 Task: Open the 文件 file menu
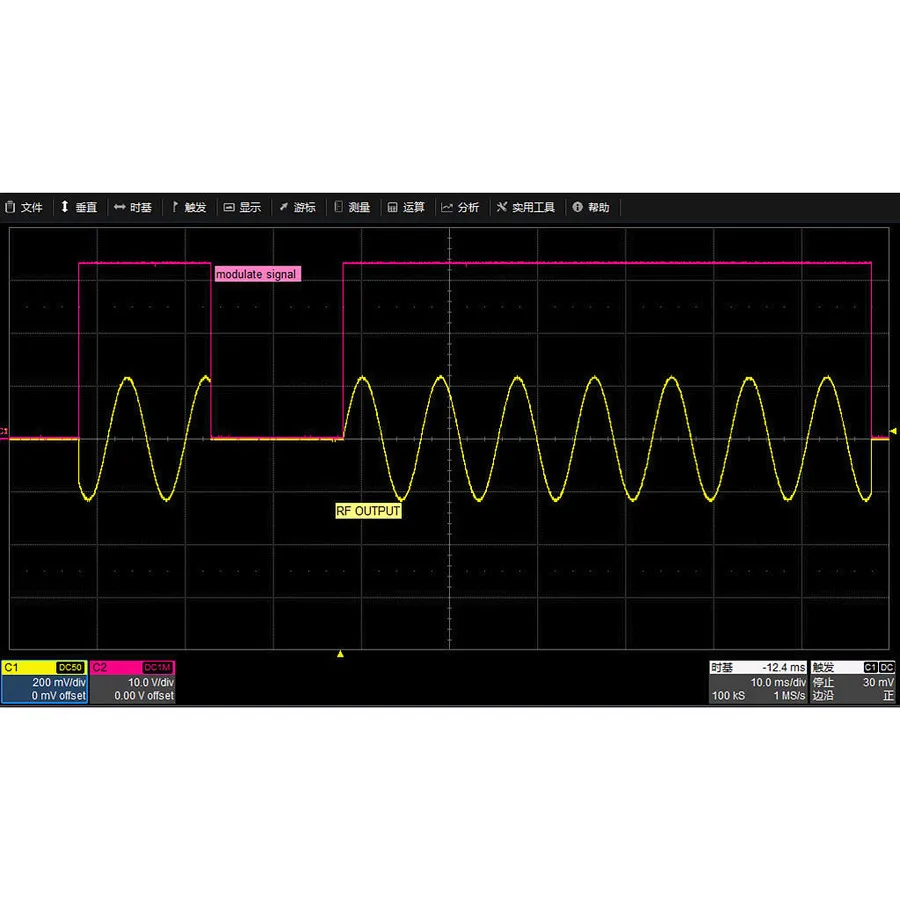coord(25,207)
